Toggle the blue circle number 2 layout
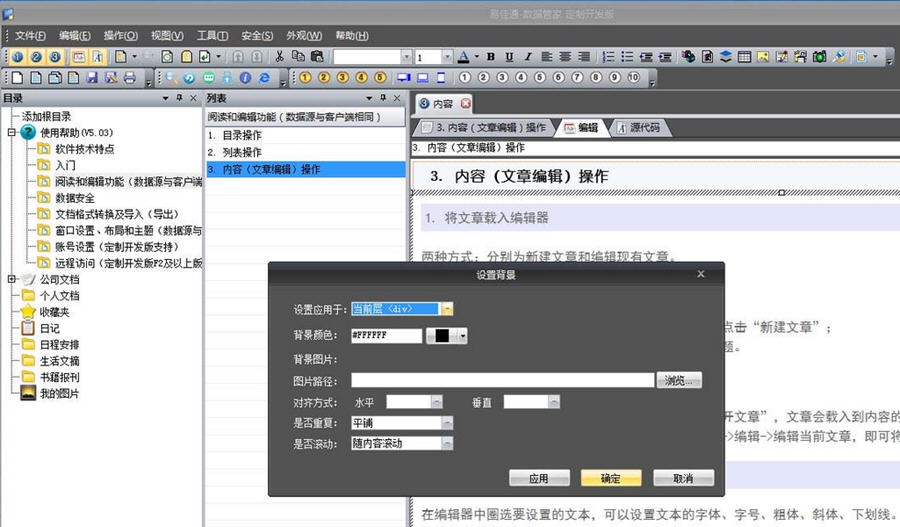The height and width of the screenshot is (527, 900). click(x=36, y=56)
